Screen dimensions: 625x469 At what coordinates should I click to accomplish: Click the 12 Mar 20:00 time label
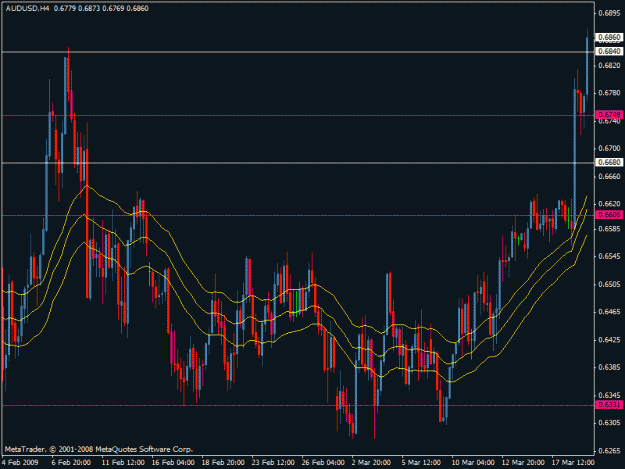pos(523,462)
